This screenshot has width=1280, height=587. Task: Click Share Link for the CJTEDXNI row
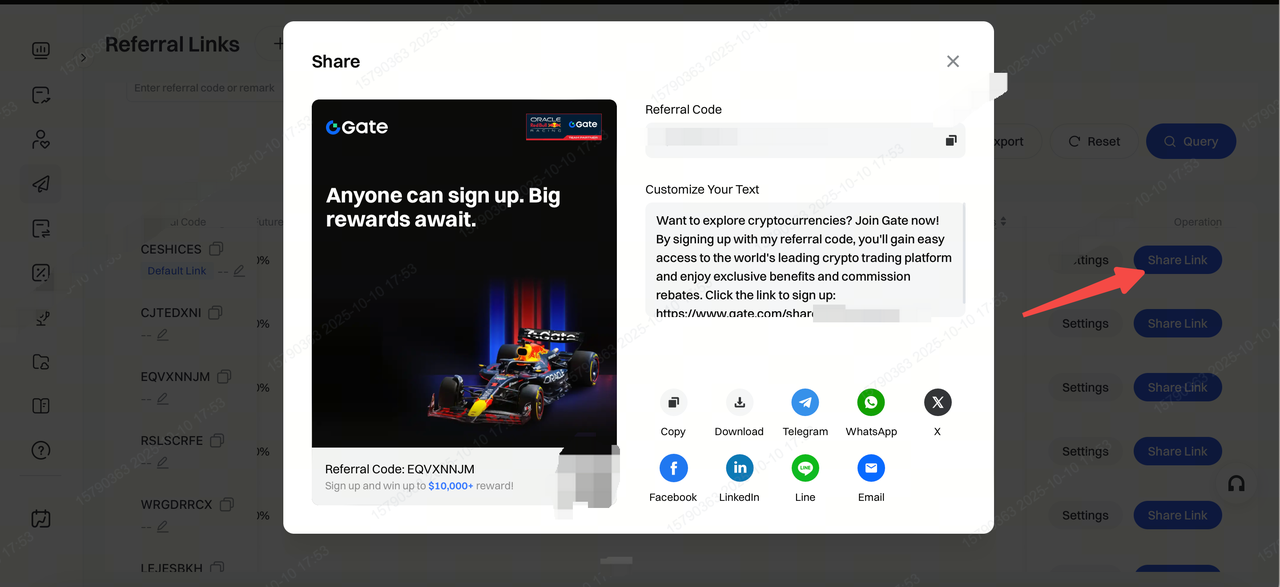(1177, 324)
